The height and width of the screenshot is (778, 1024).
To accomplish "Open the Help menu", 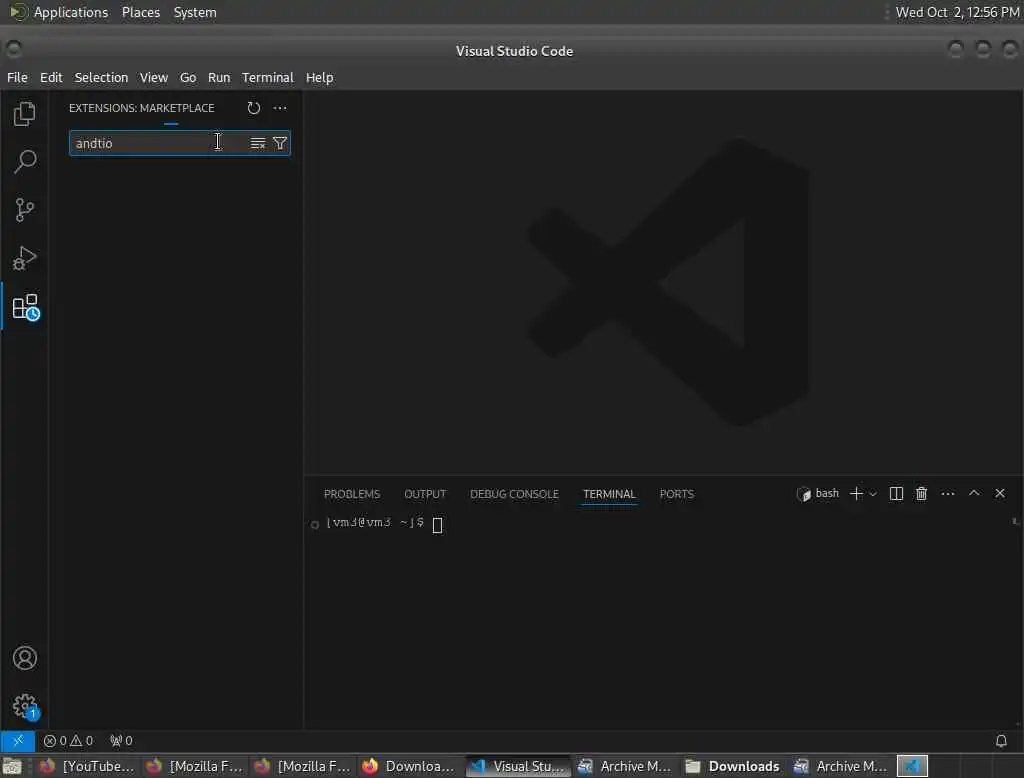I will coord(319,77).
